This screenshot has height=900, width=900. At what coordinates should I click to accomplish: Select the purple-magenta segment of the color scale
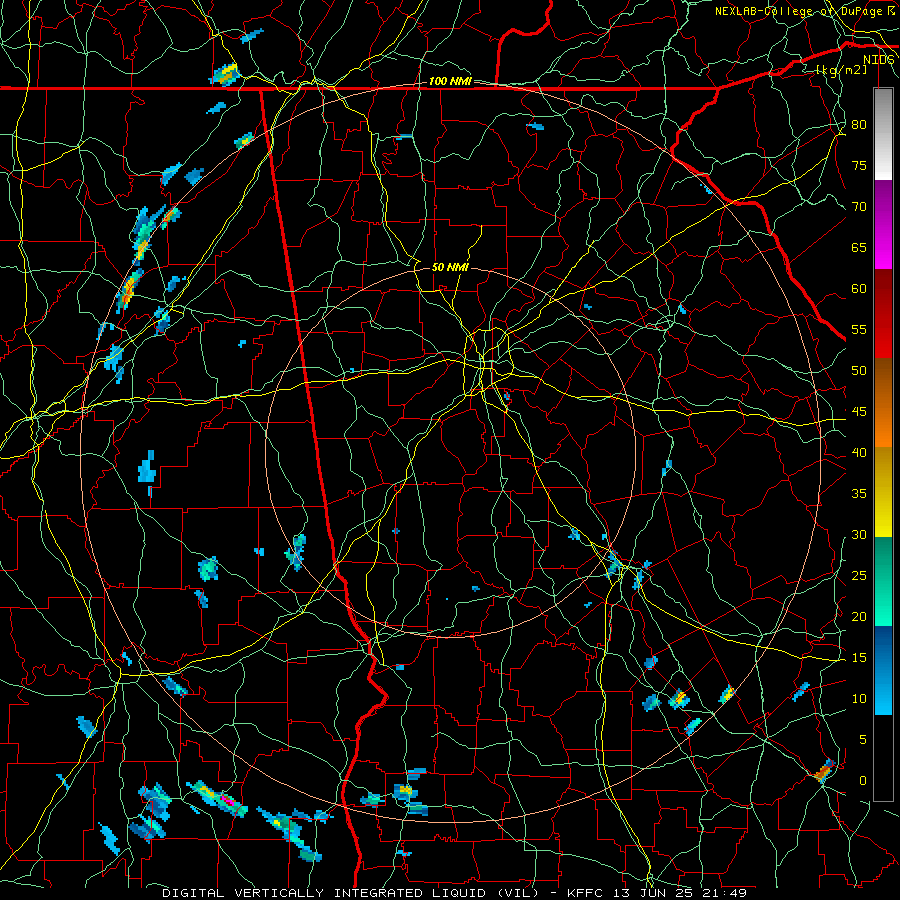(883, 224)
